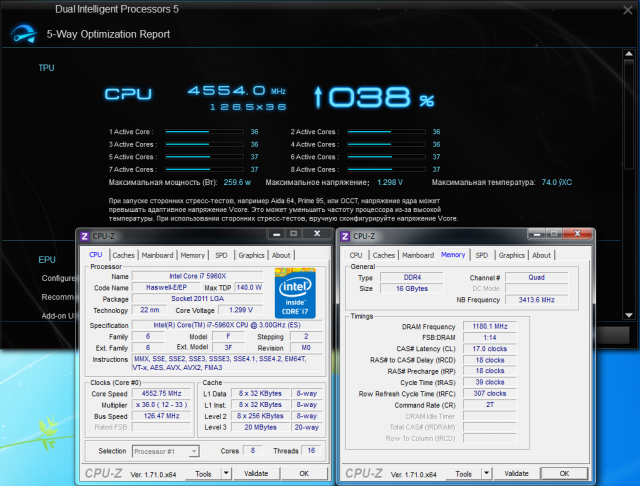Click the CAS# Latency 17.0 clocks field
The image size is (640, 486).
click(490, 349)
